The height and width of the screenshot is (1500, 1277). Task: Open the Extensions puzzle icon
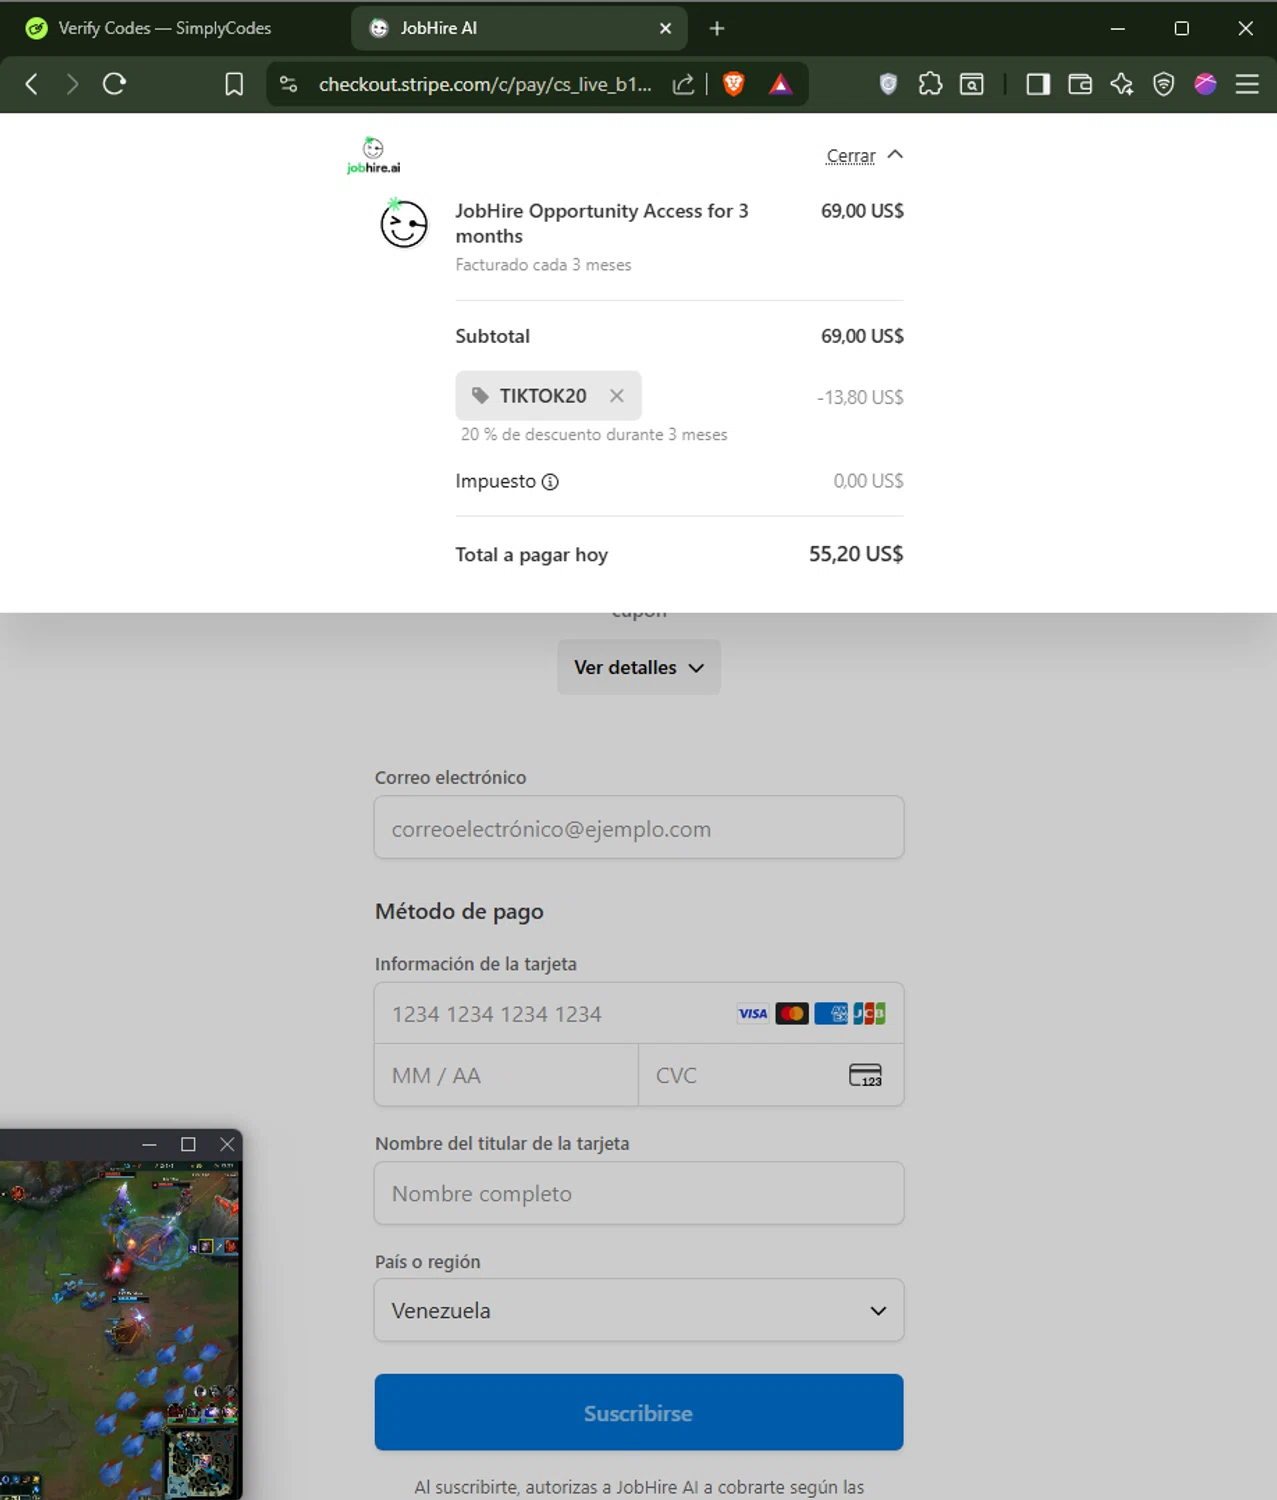tap(930, 84)
